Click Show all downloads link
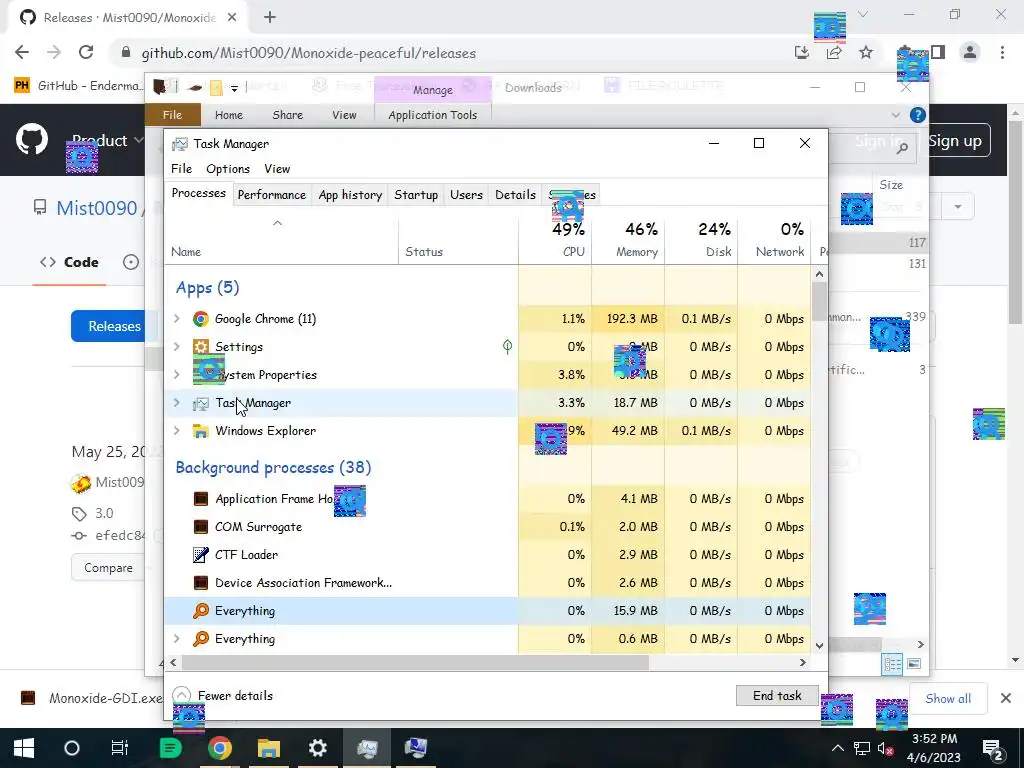The image size is (1024, 768). coord(948,698)
